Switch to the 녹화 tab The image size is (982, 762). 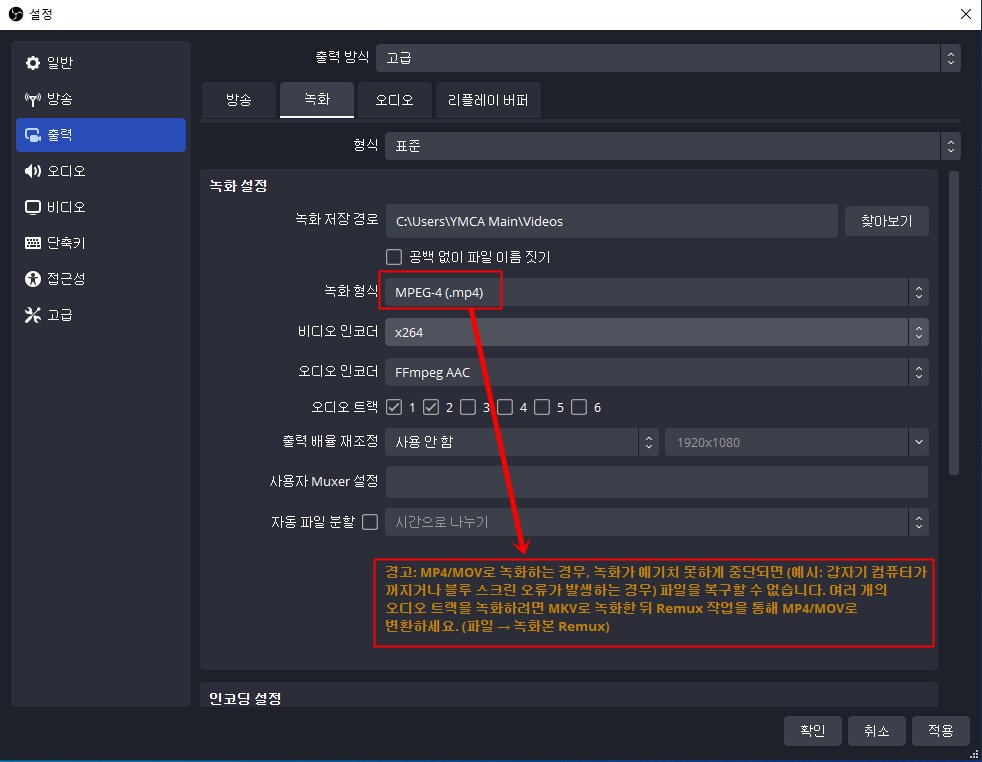click(317, 100)
